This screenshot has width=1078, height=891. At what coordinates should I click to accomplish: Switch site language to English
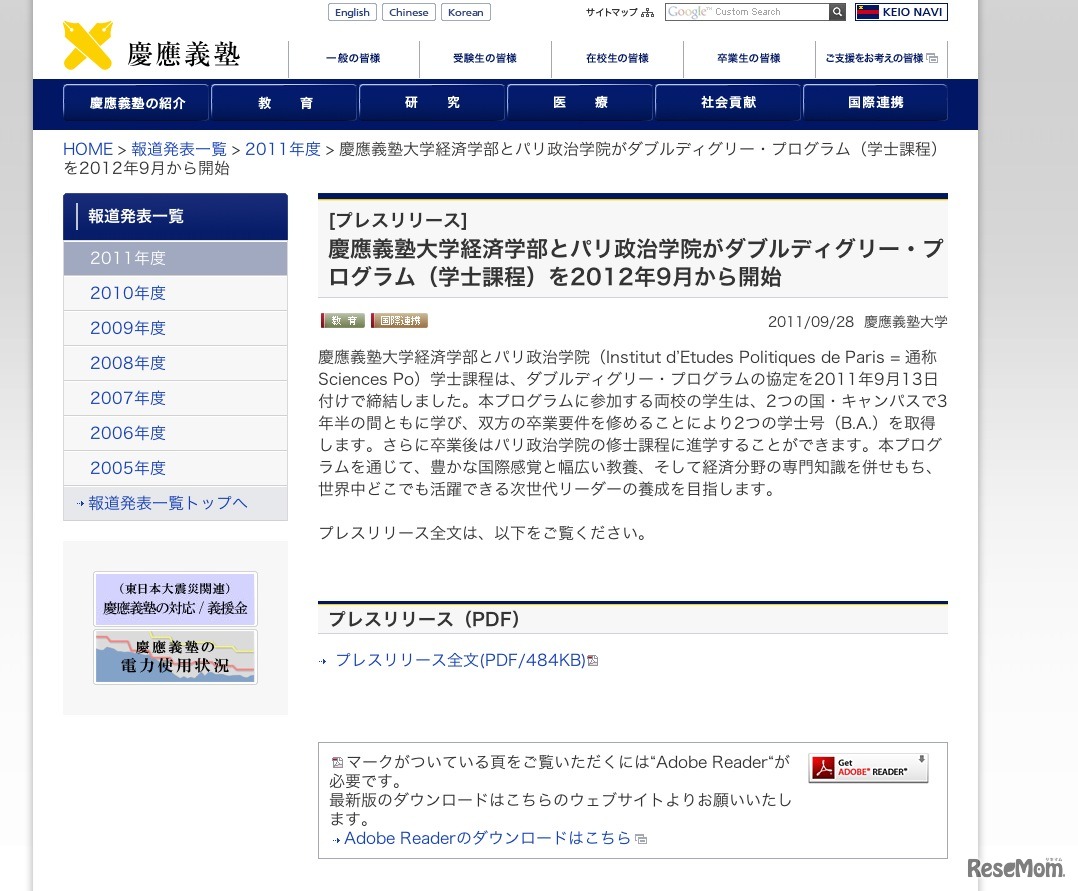pyautogui.click(x=352, y=12)
